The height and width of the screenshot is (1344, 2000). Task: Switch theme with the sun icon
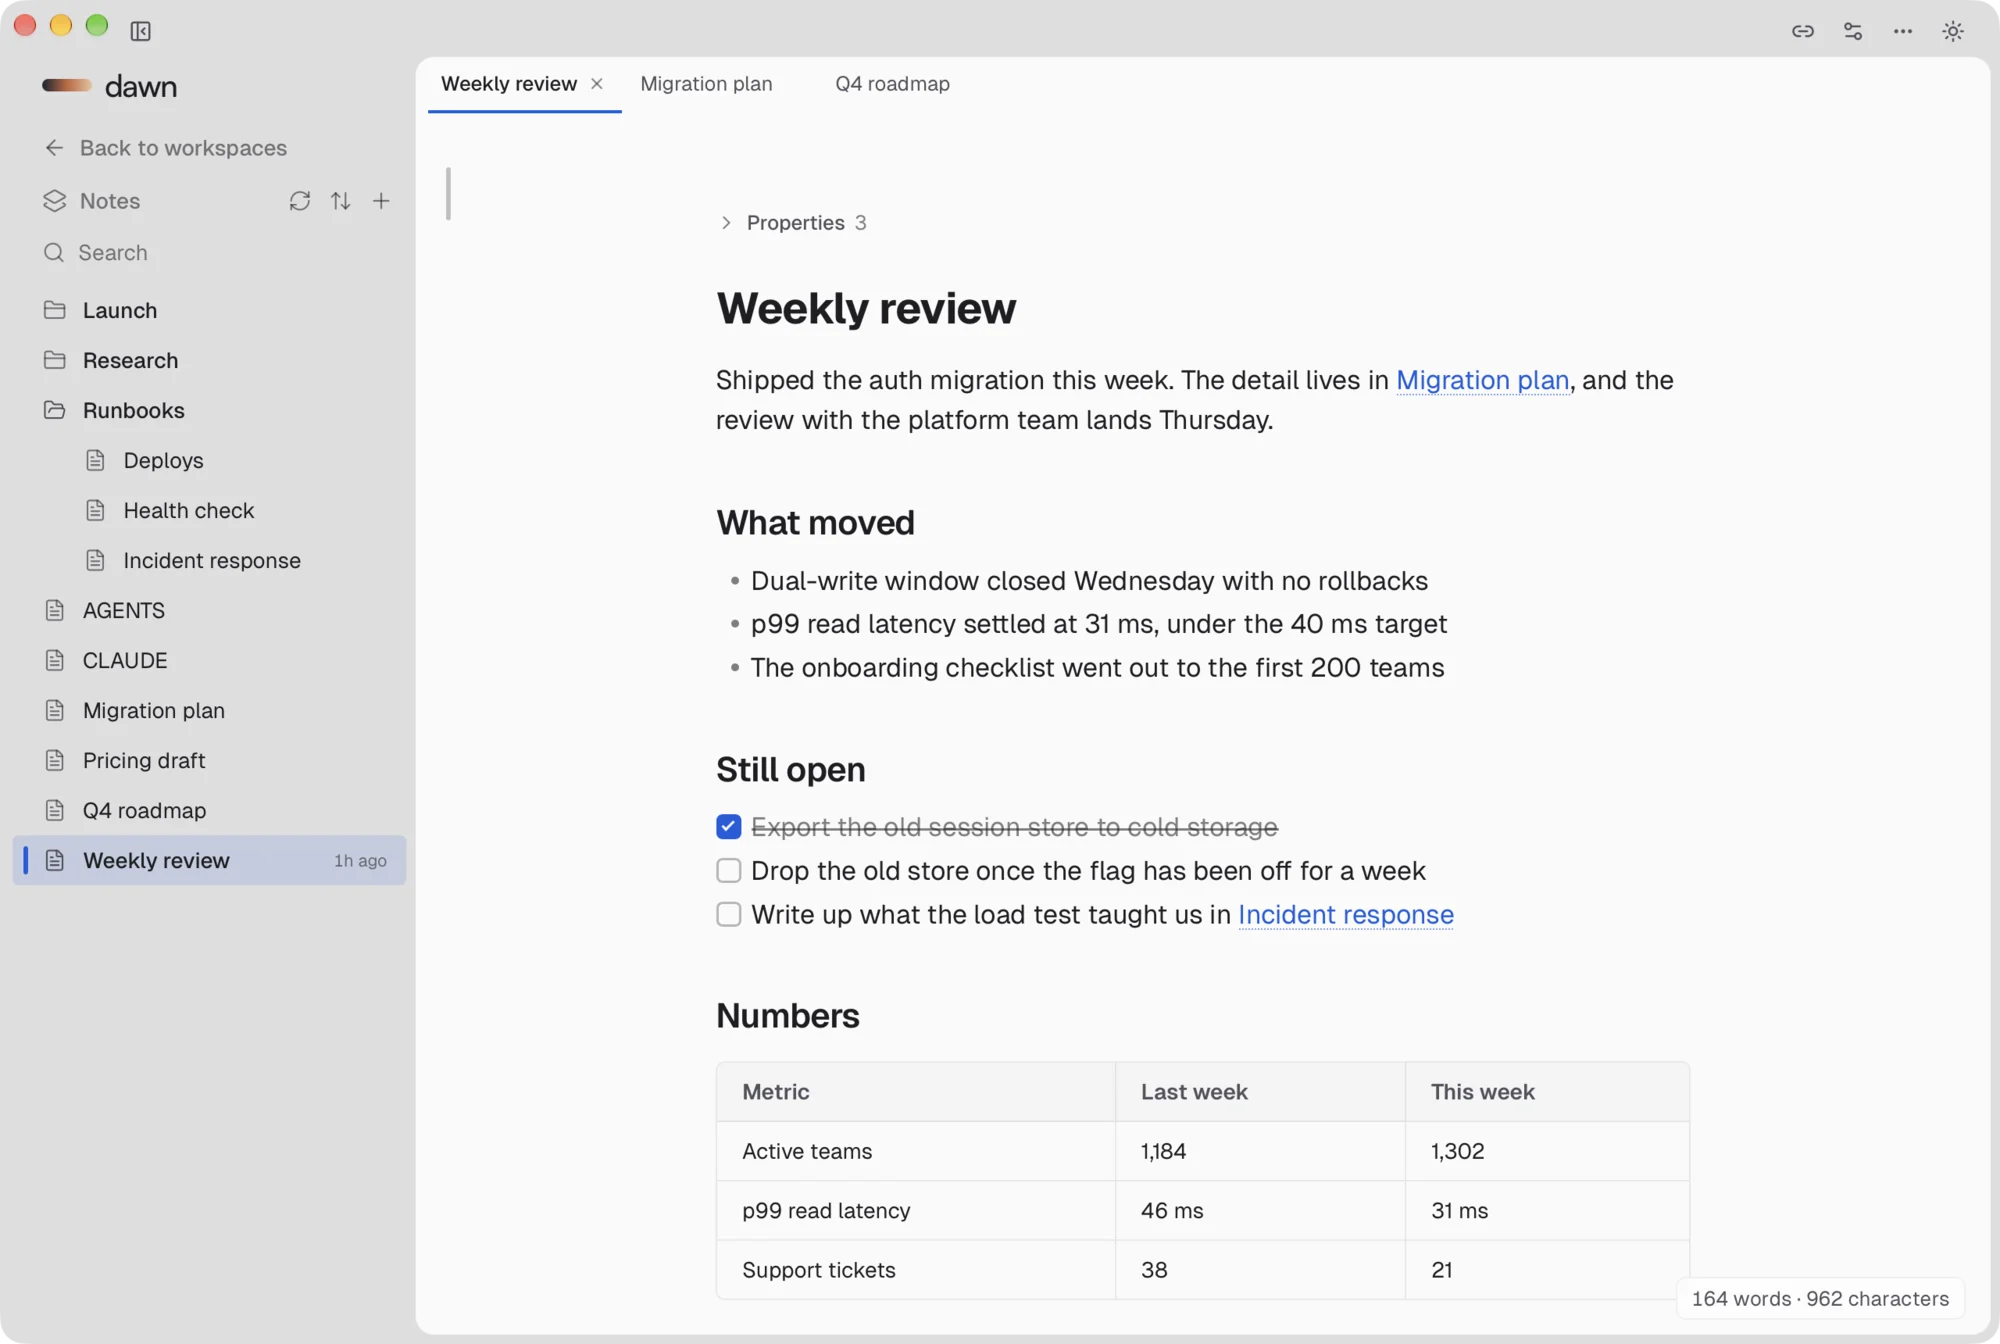(x=1952, y=31)
